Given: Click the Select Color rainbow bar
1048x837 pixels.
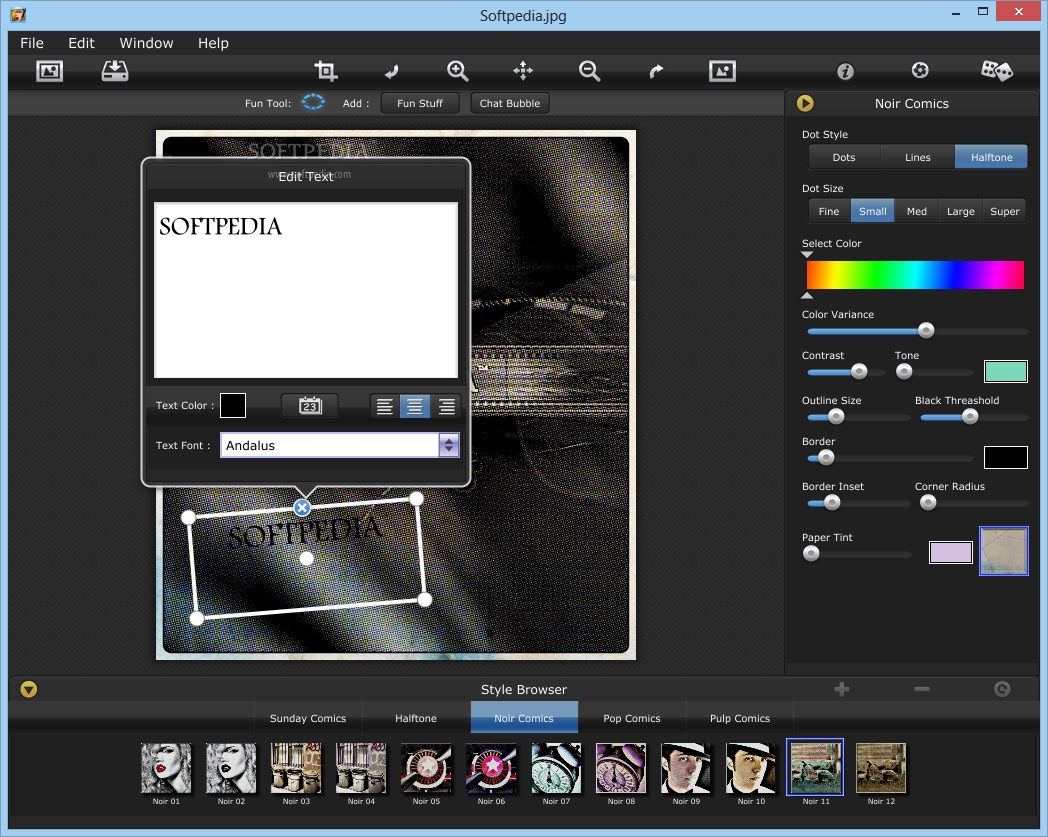Looking at the screenshot, I should (x=915, y=275).
